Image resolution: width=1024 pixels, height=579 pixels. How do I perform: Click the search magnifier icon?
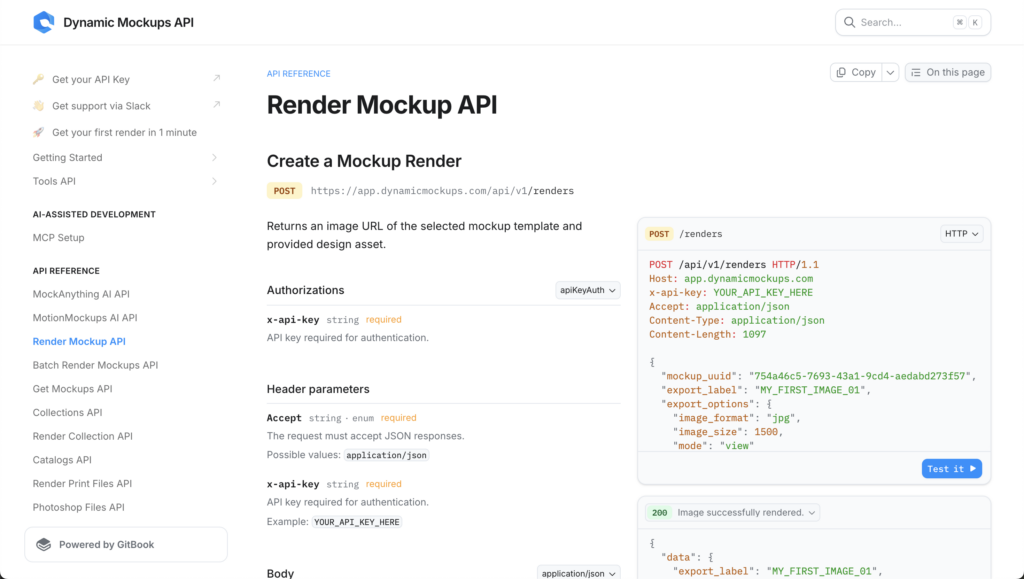pos(849,22)
